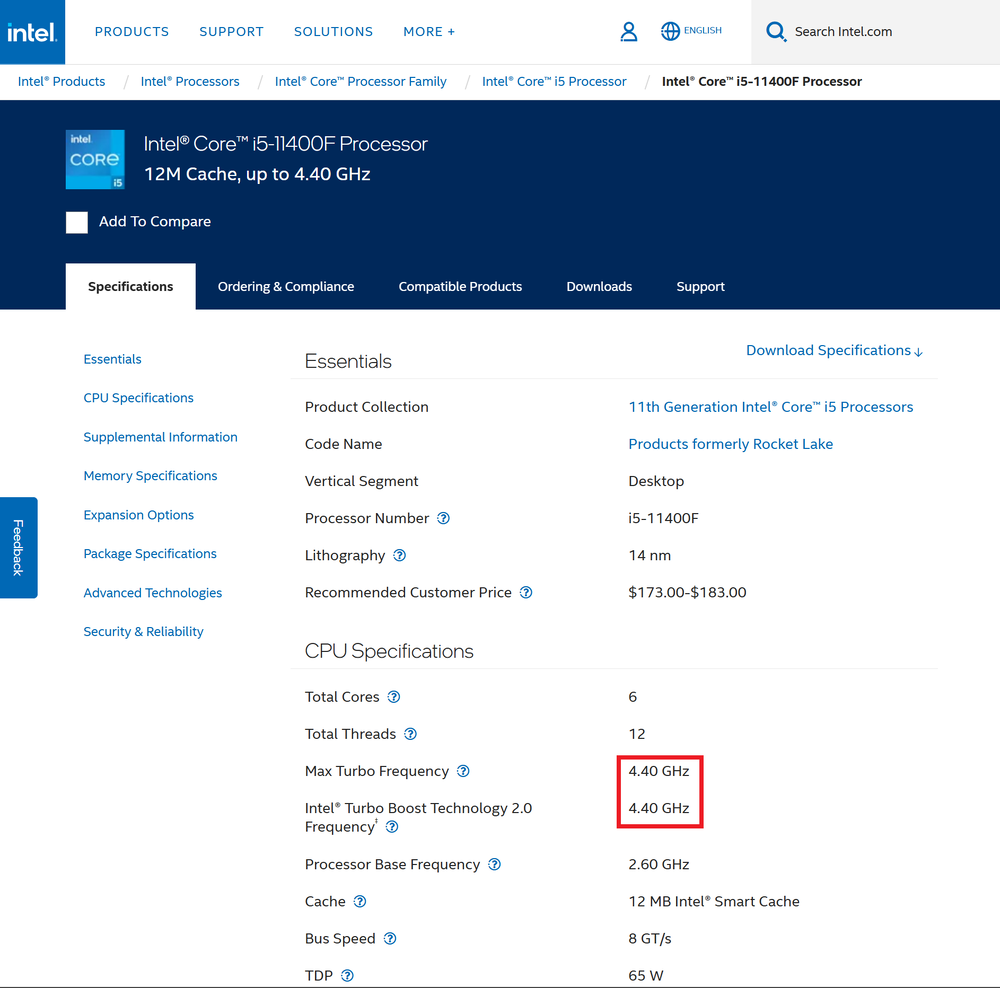Switch to the Support tab
Viewport: 1000px width, 988px height.
pos(700,286)
